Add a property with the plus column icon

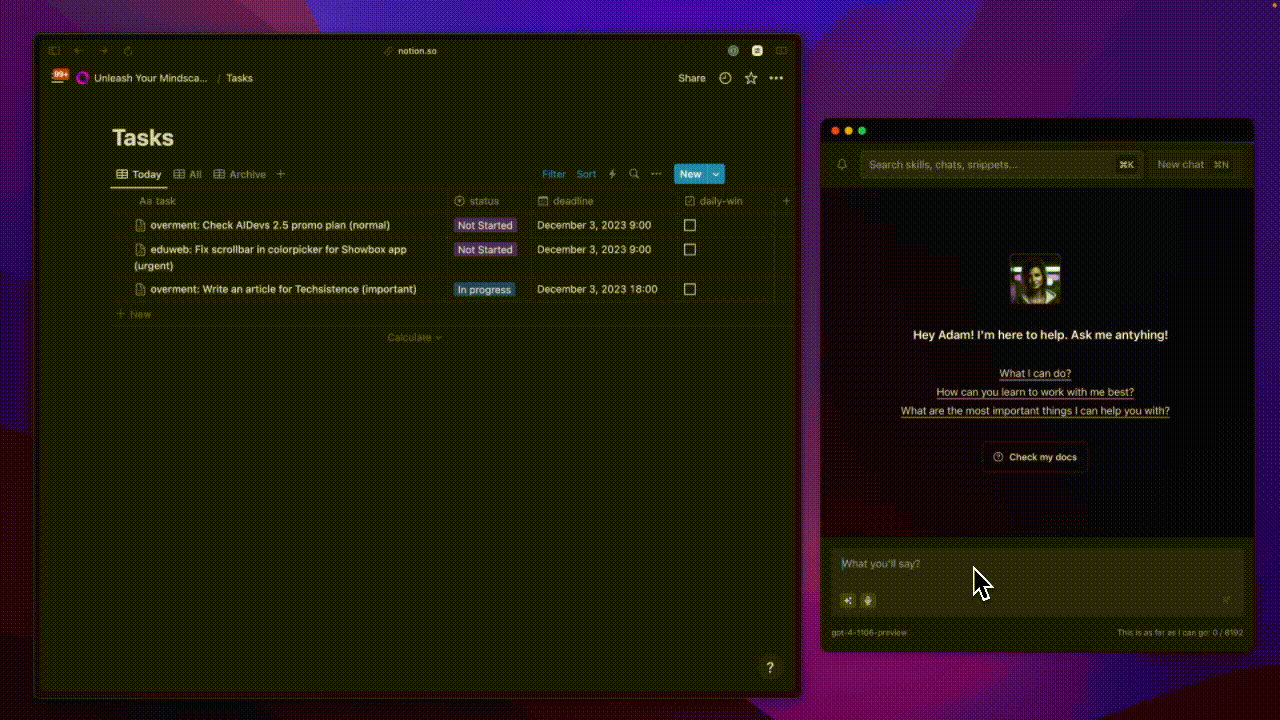(786, 201)
